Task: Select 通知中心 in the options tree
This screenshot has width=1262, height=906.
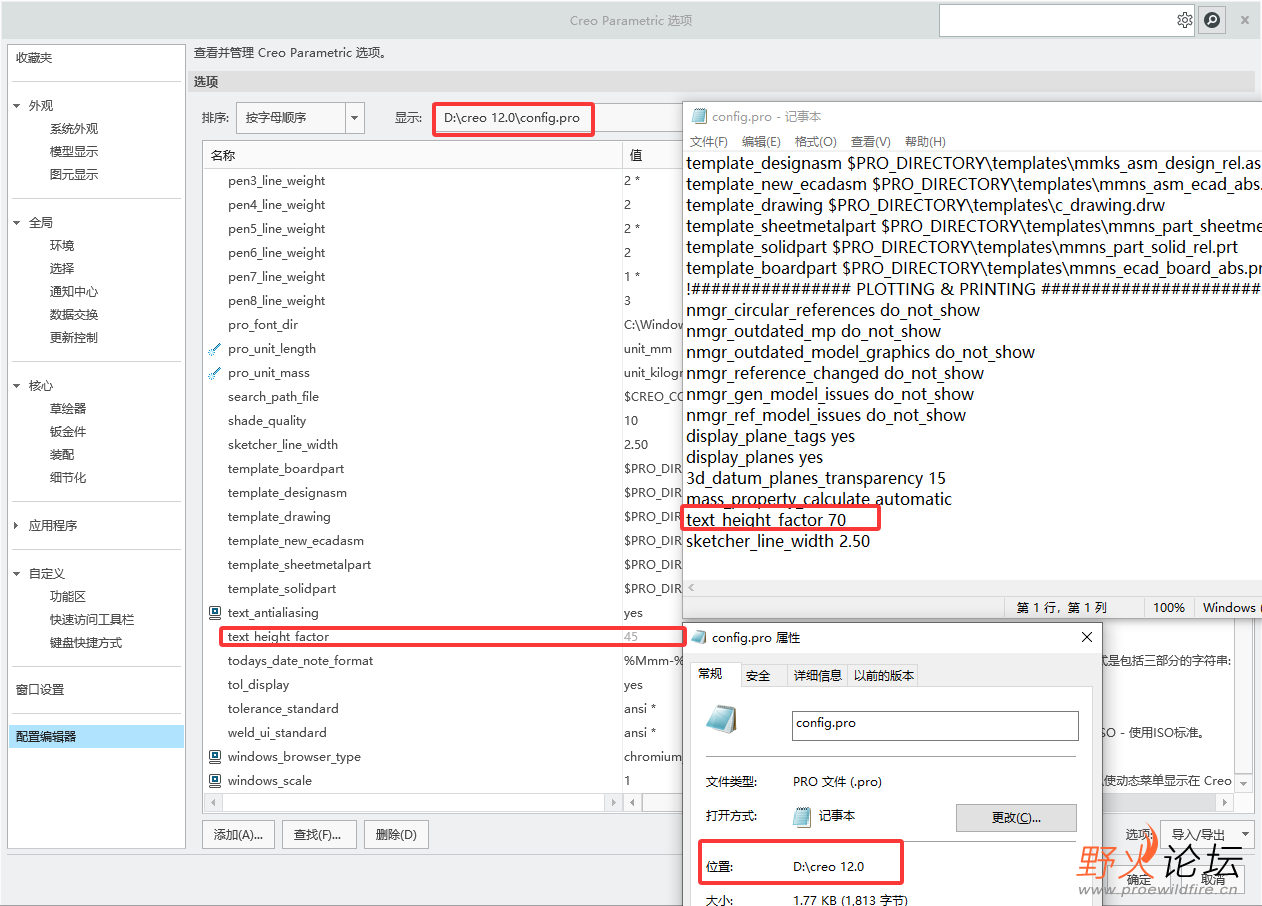Action: coord(74,292)
